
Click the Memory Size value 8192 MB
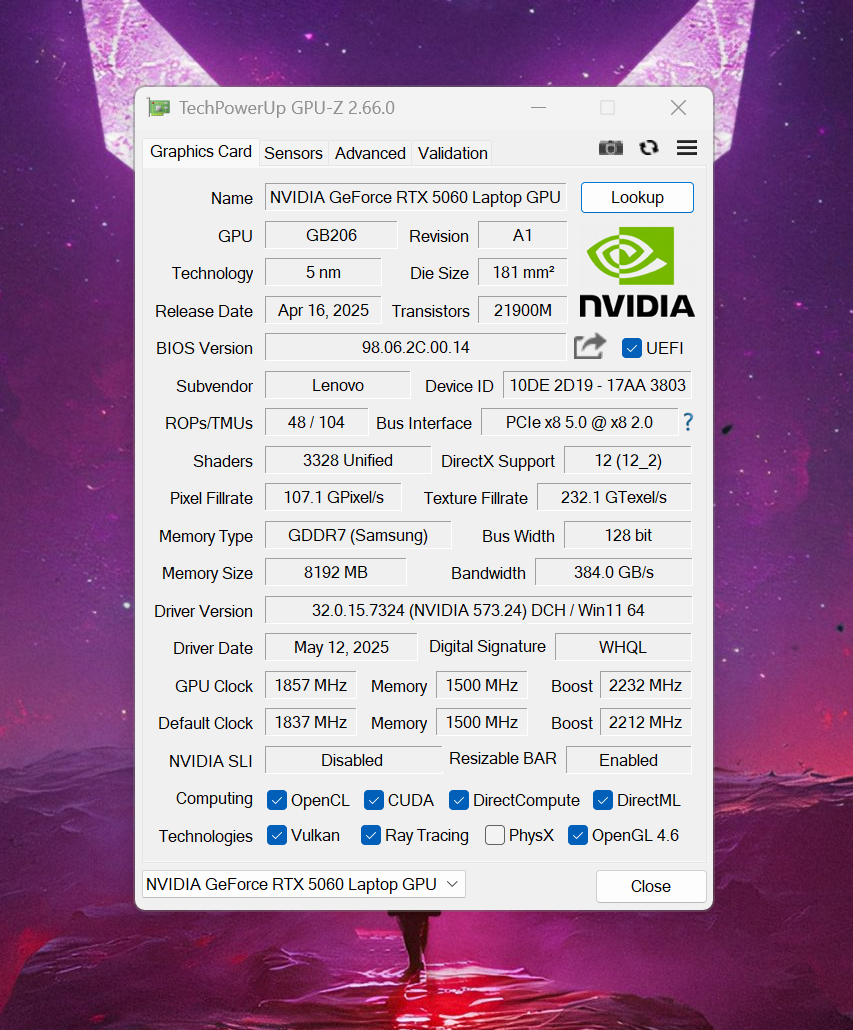[335, 572]
